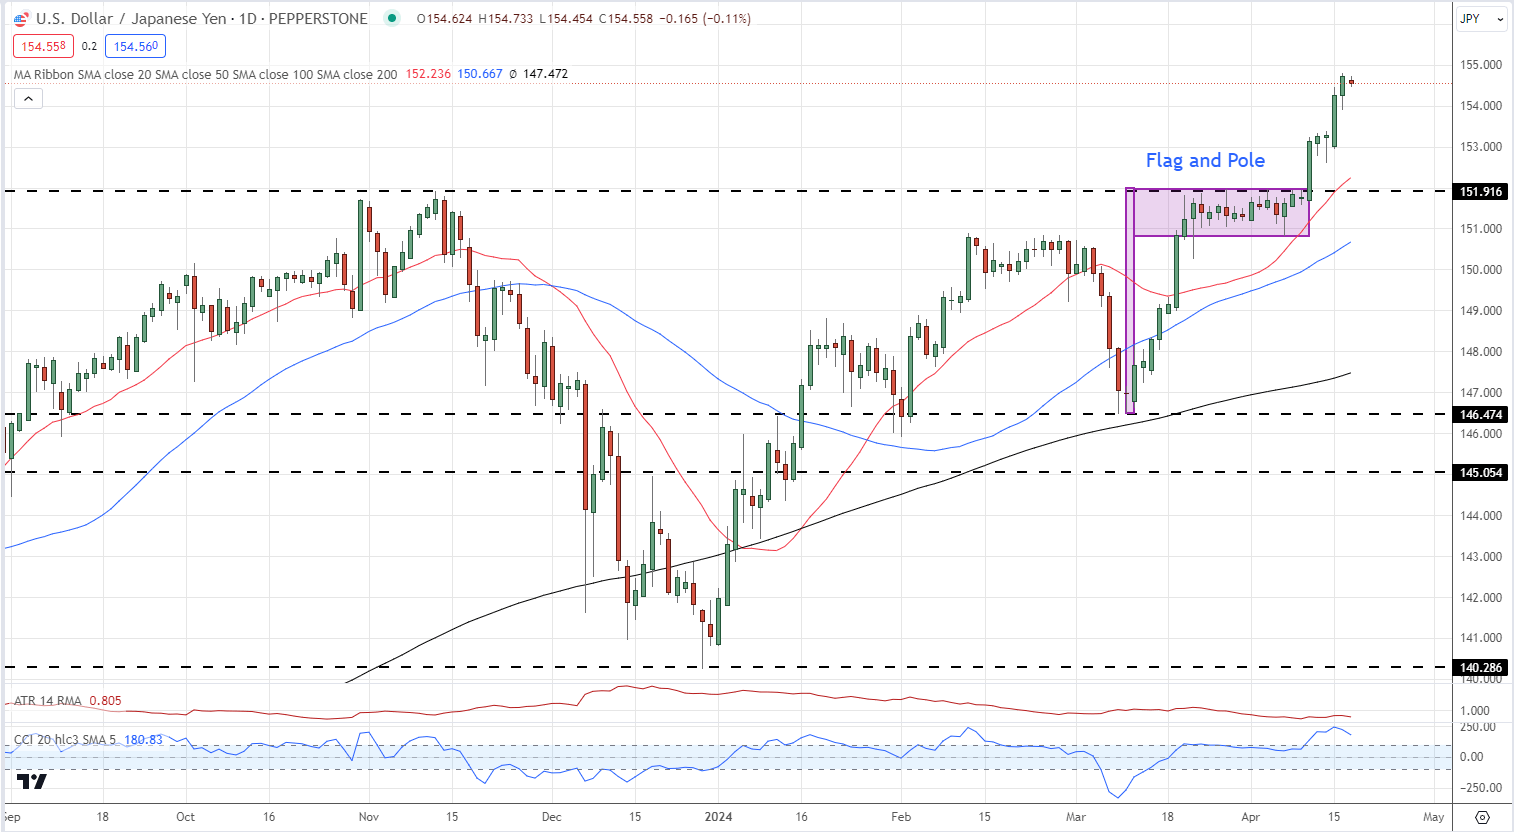Open the JPY currency dropdown

1482,18
